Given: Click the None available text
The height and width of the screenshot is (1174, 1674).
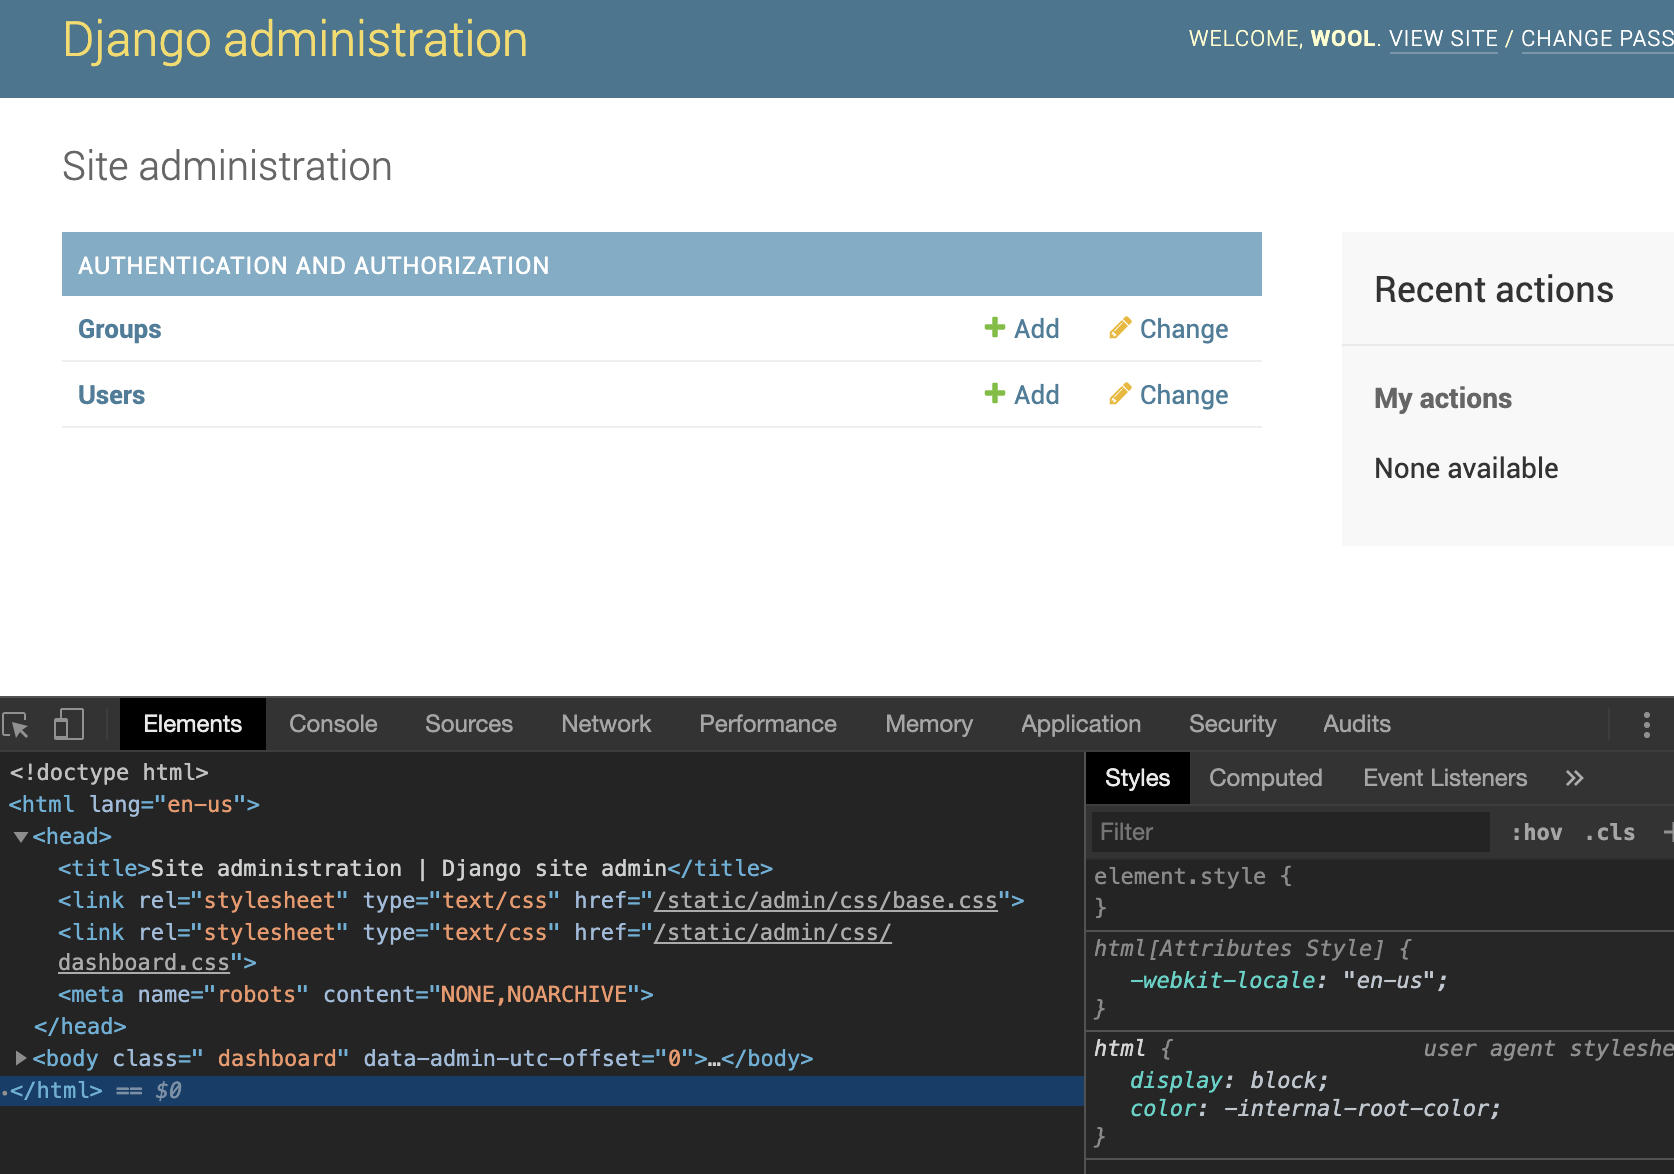Looking at the screenshot, I should tap(1466, 468).
